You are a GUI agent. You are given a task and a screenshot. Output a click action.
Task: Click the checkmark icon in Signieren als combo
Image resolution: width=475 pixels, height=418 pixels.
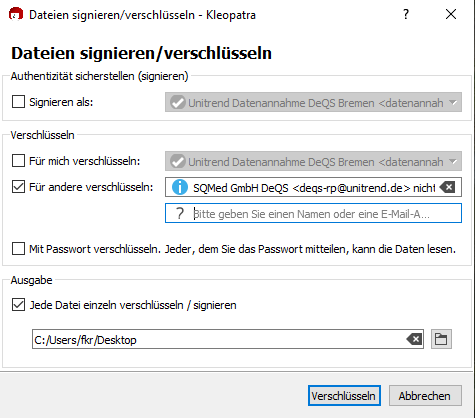(178, 102)
